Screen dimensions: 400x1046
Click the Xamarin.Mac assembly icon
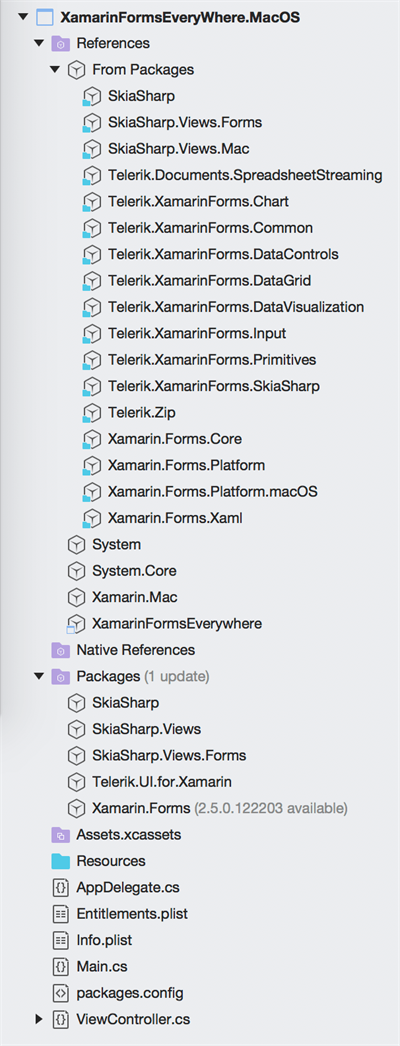[77, 598]
